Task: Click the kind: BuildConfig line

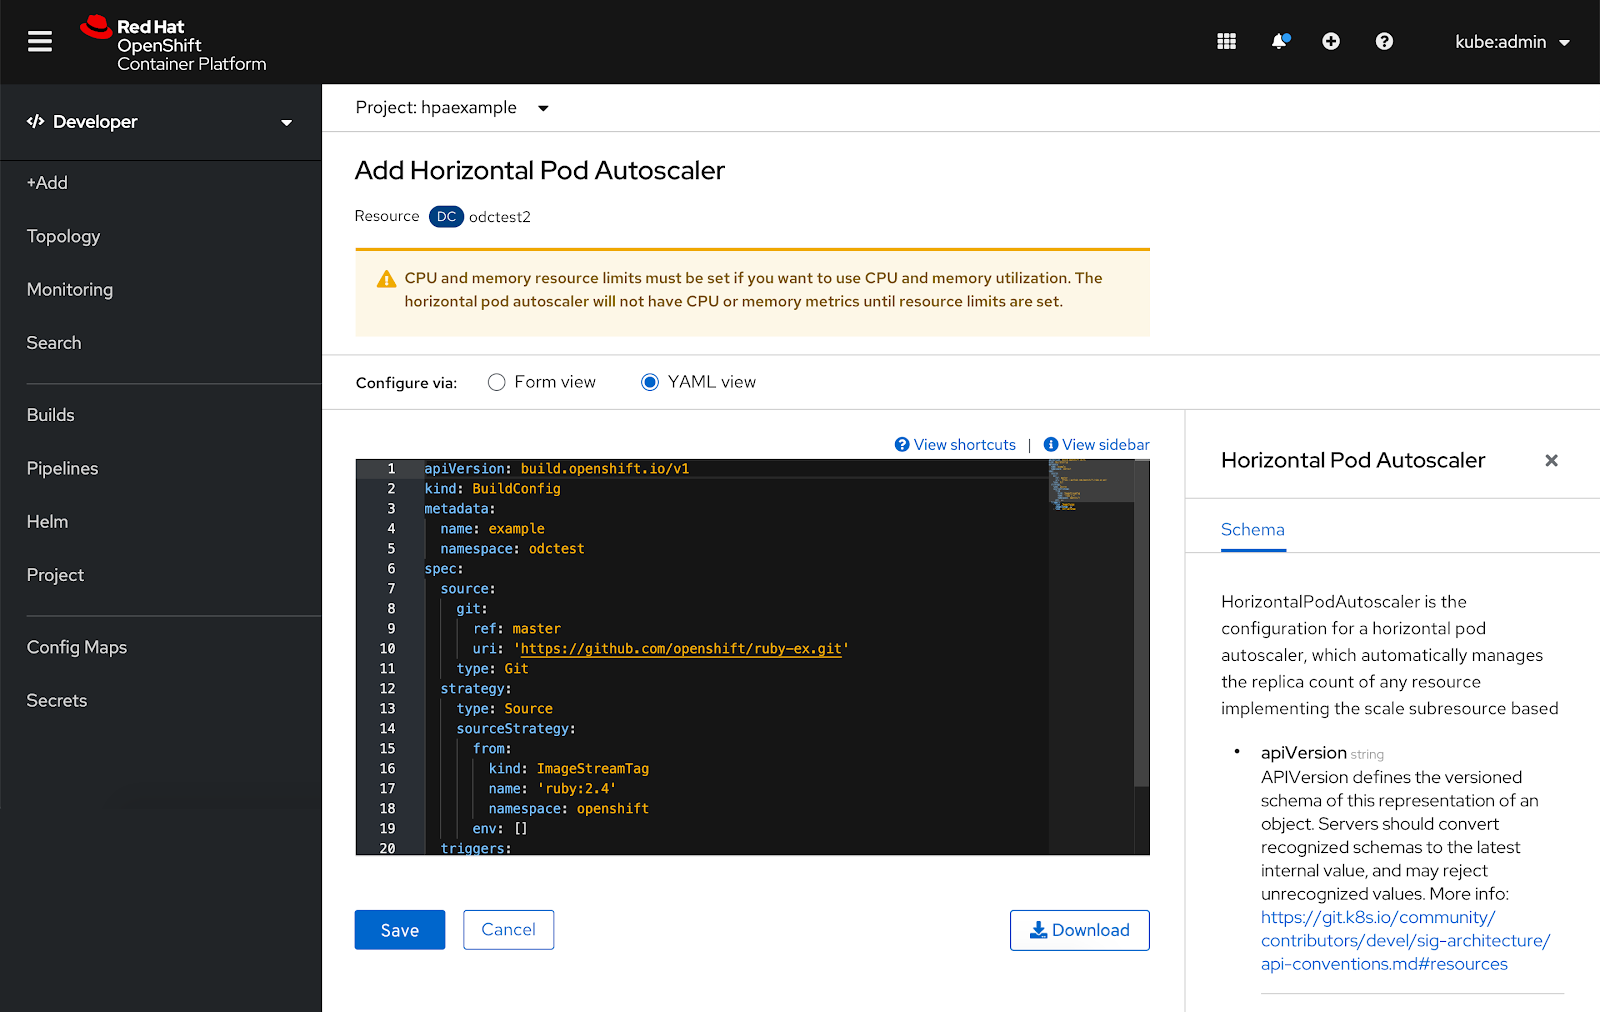Action: pos(492,489)
